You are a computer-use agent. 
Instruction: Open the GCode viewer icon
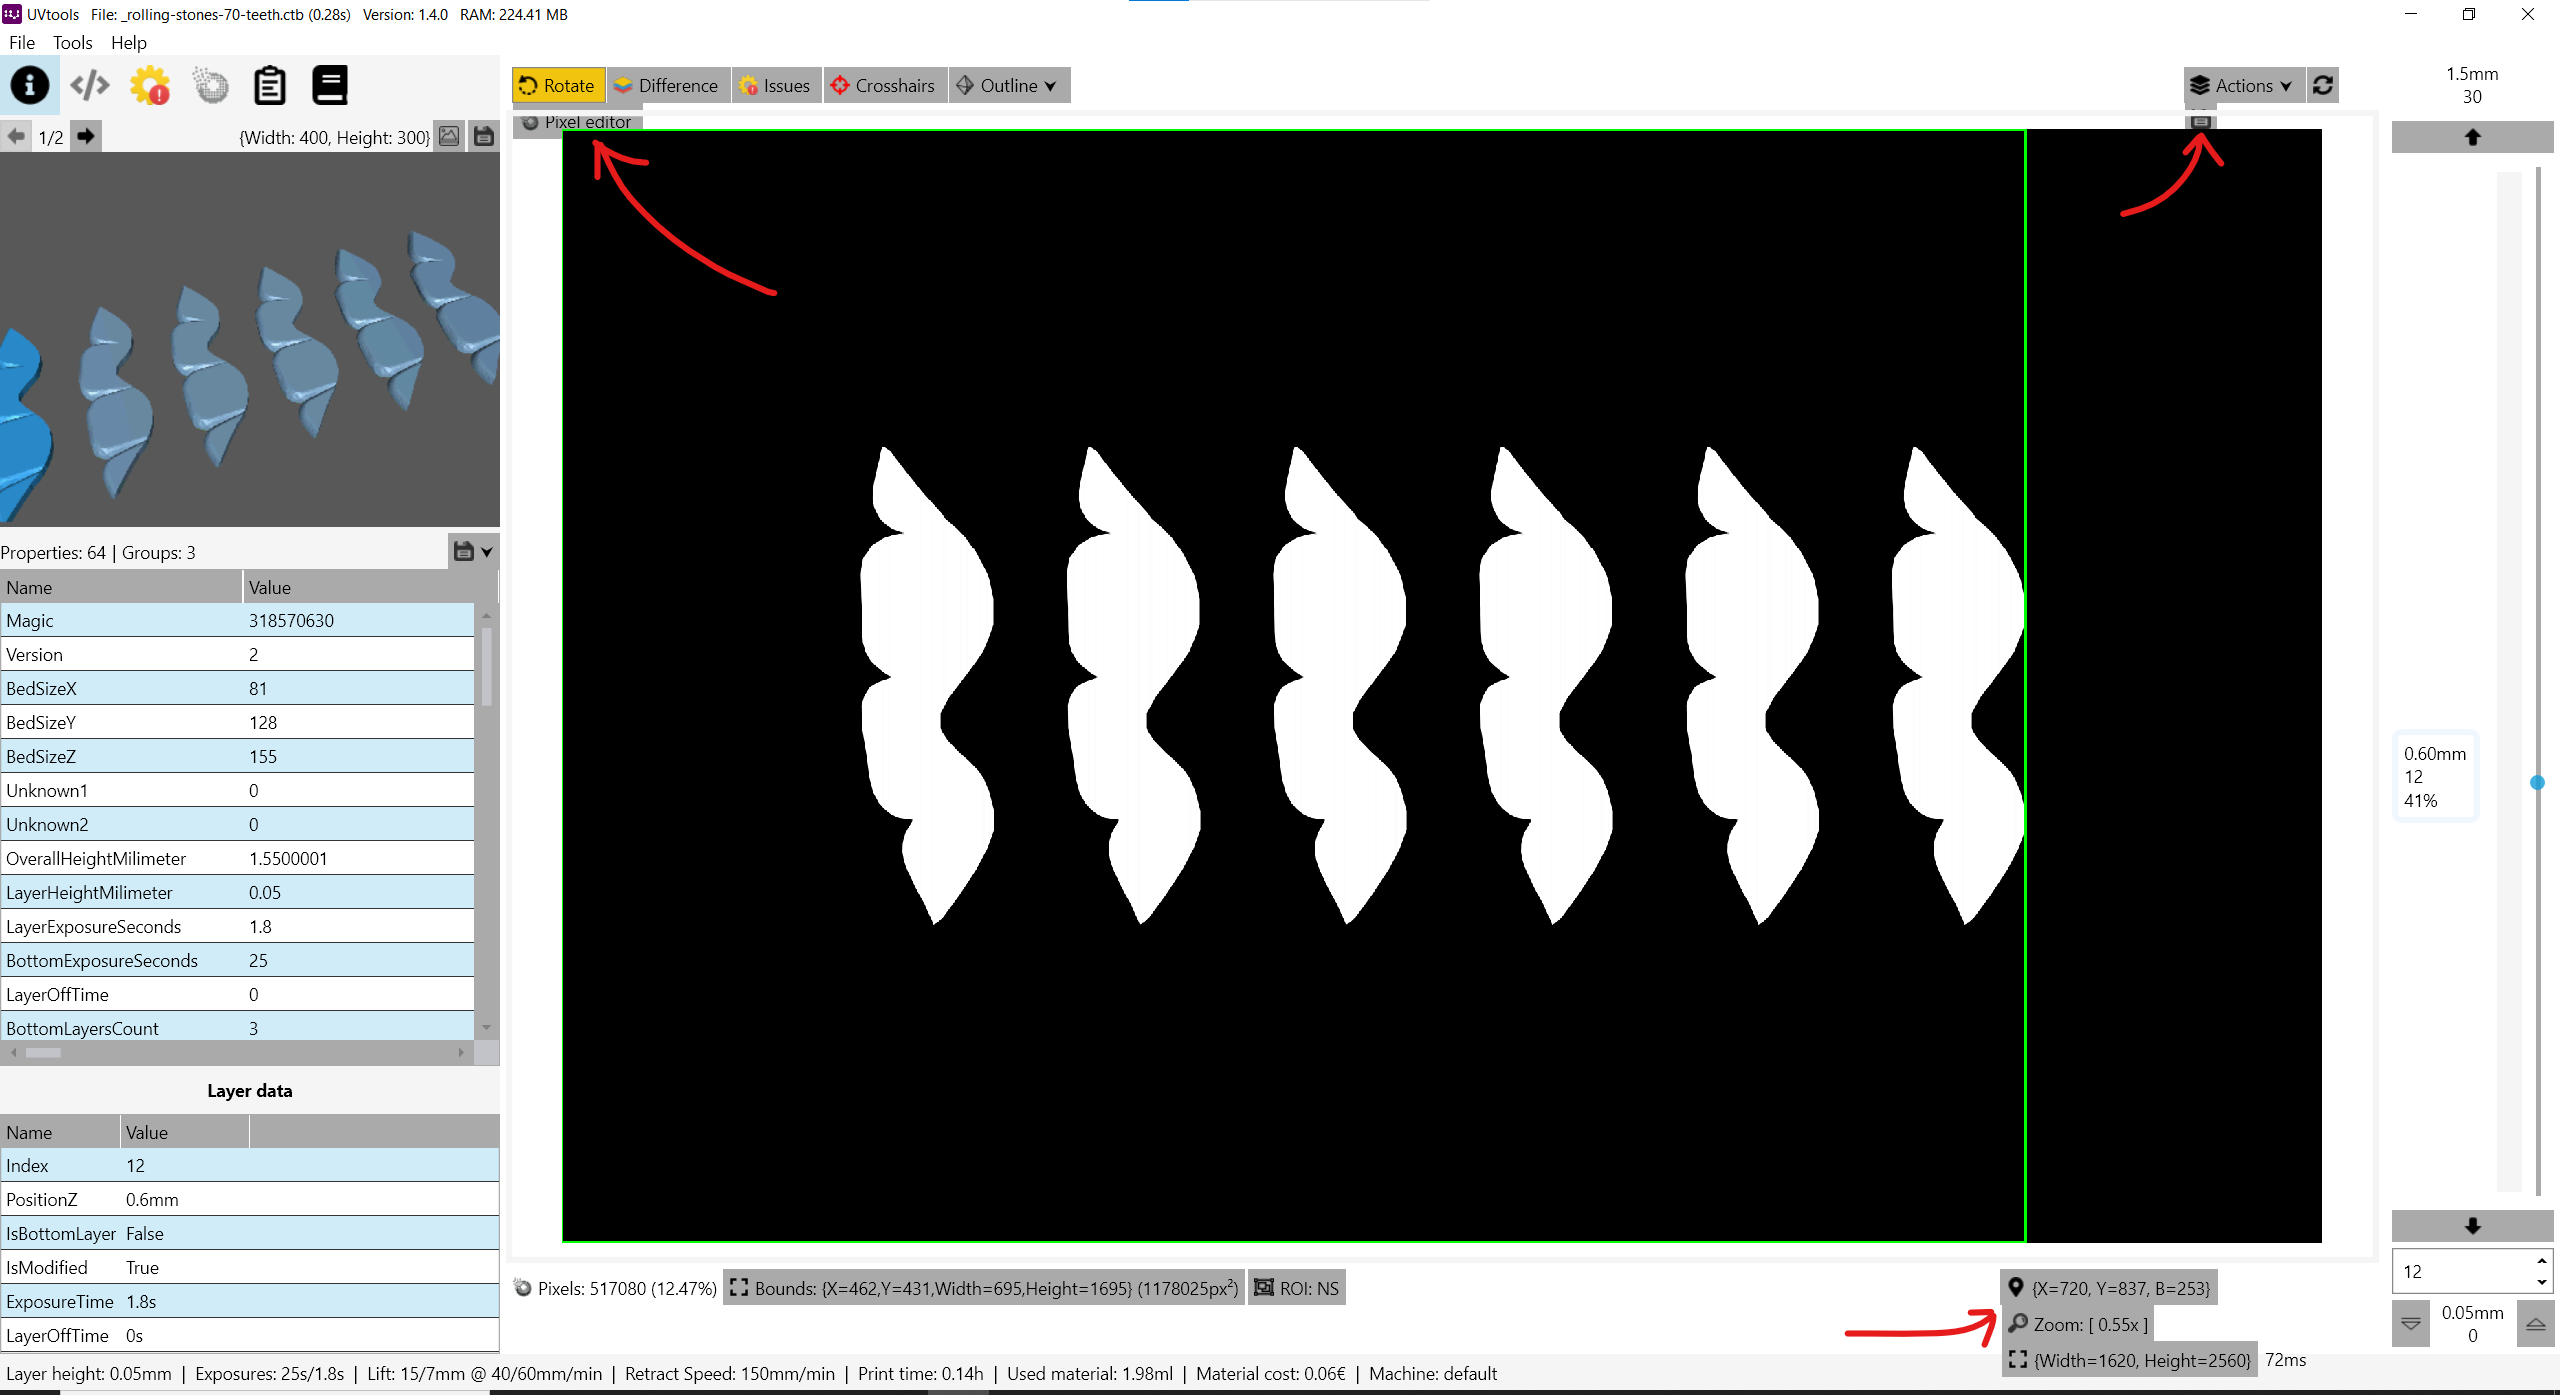pyautogui.click(x=90, y=86)
